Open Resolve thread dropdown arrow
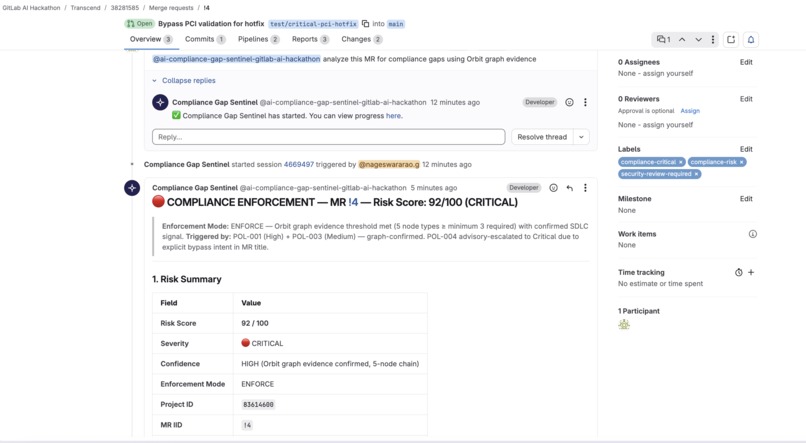This screenshot has width=806, height=443. pos(581,137)
